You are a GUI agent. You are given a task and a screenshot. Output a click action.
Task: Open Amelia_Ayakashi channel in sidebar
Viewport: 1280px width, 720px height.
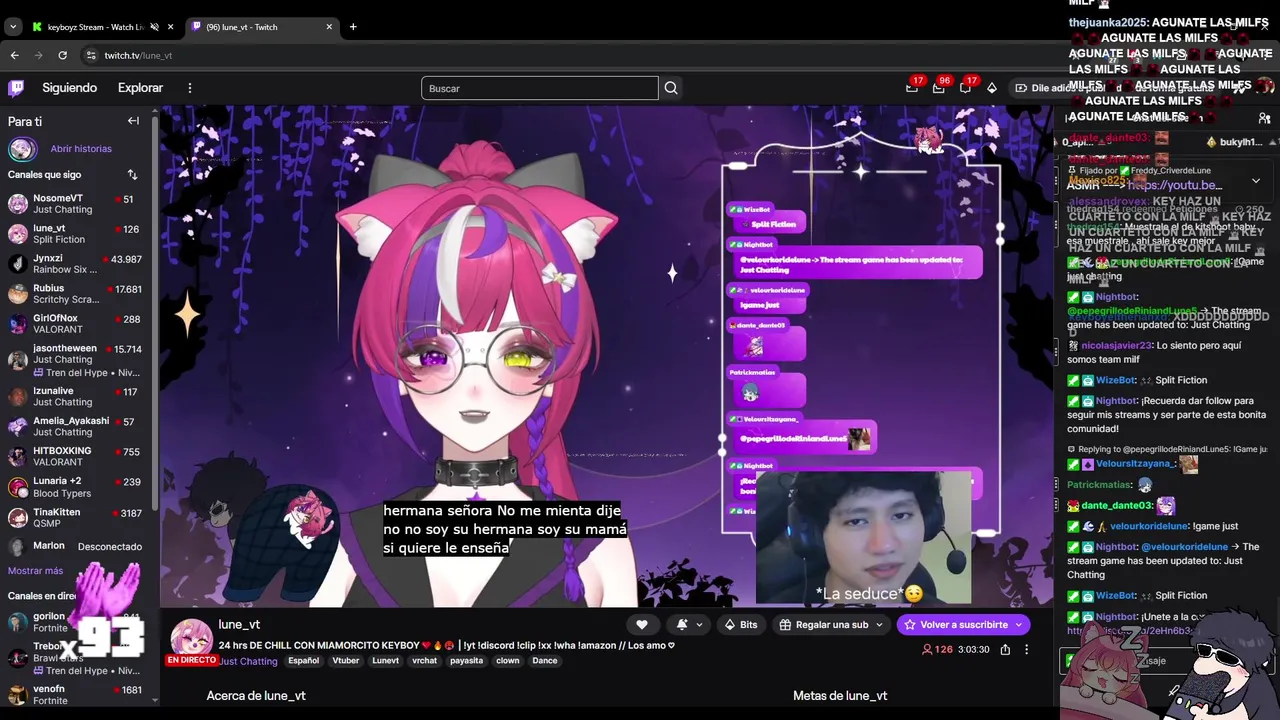coord(75,426)
